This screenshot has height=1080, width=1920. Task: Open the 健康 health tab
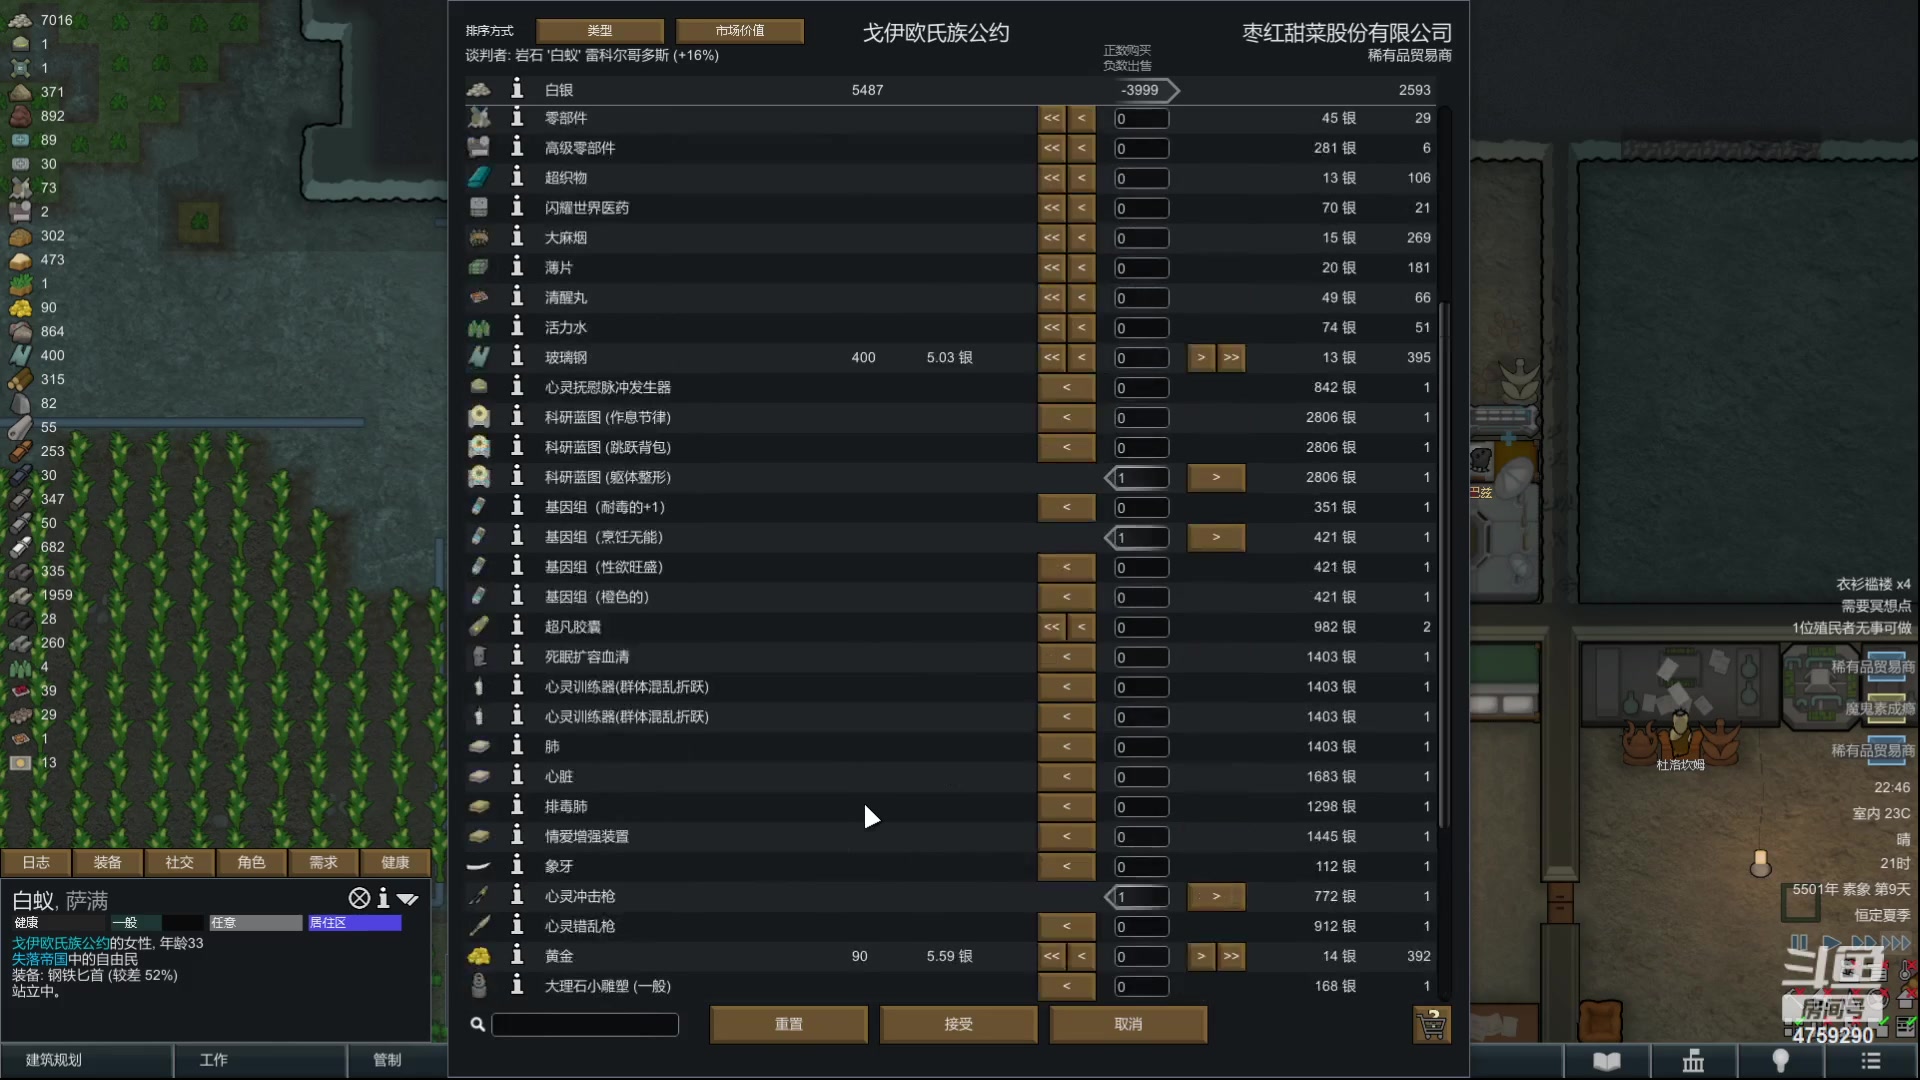pos(396,862)
